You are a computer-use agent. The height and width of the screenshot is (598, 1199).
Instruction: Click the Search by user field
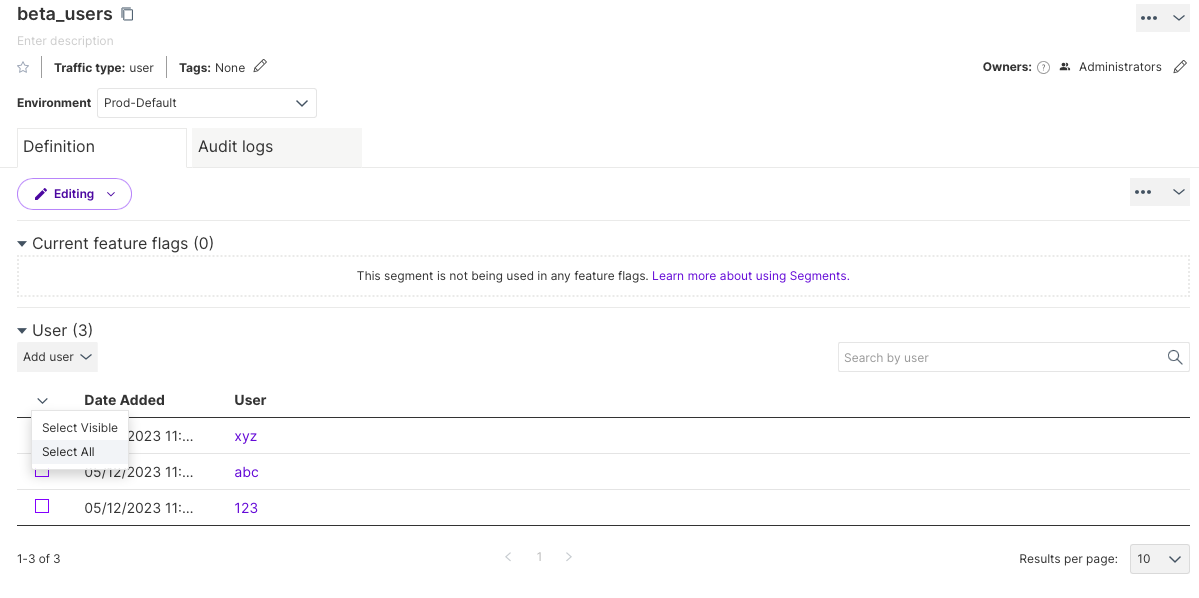(998, 357)
